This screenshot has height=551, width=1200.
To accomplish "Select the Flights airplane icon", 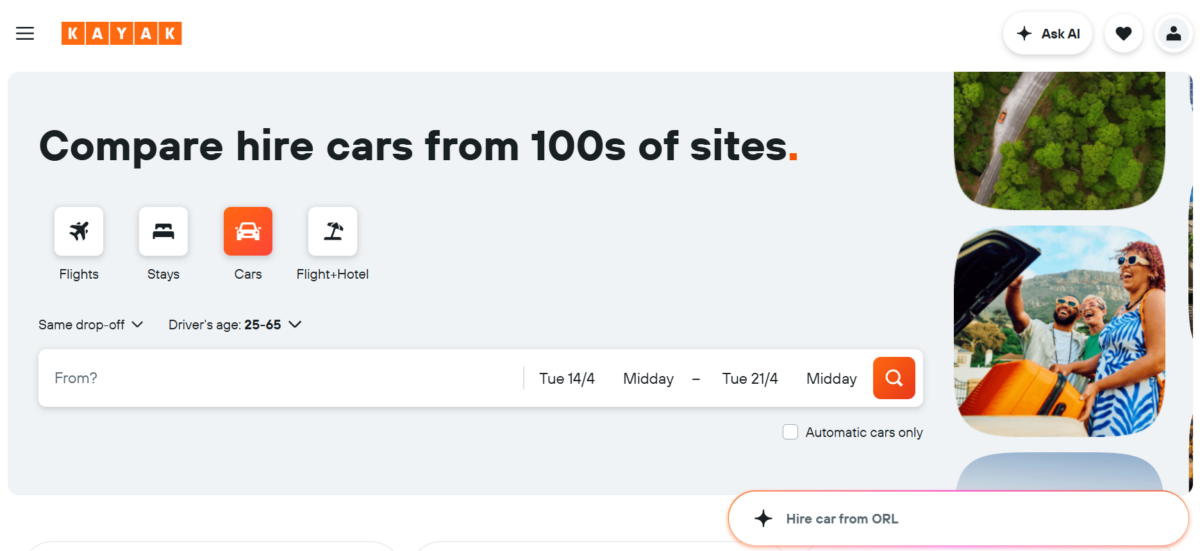I will point(79,232).
